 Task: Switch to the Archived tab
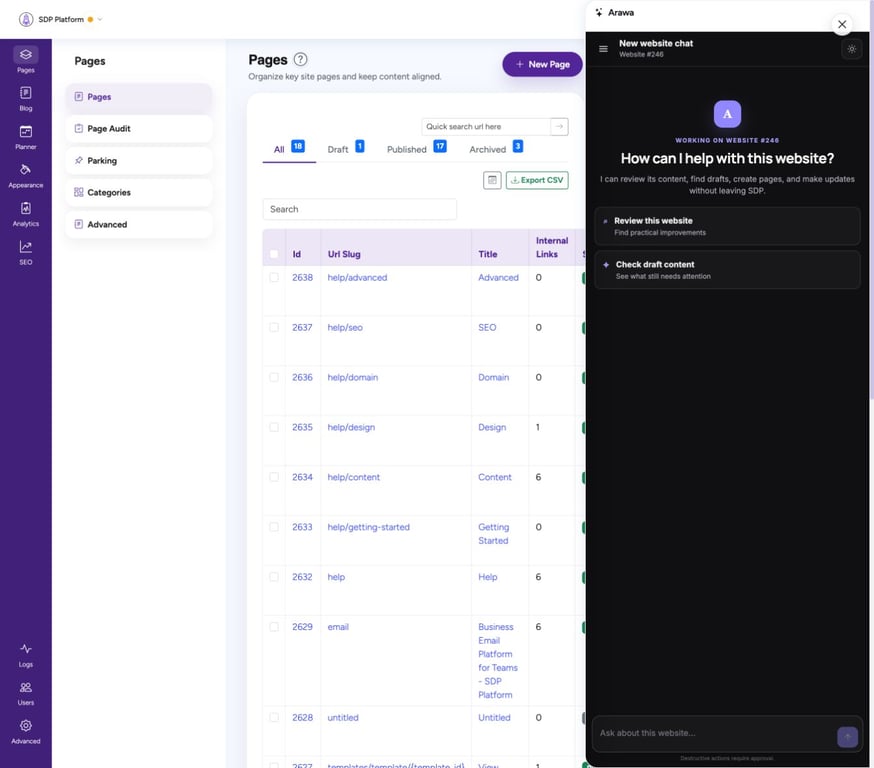pyautogui.click(x=496, y=149)
